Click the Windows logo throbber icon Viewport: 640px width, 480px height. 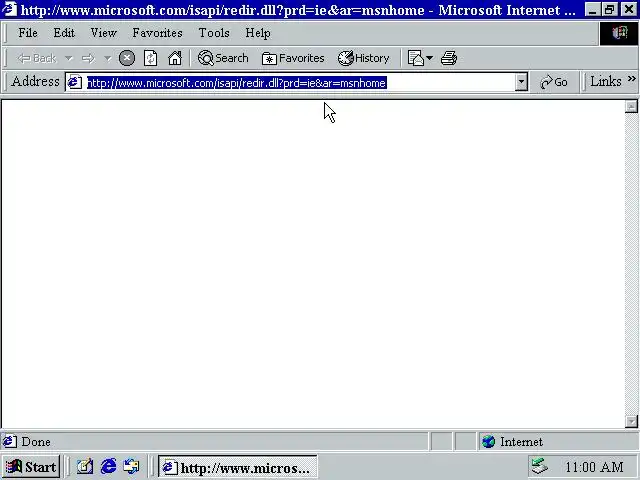point(619,33)
